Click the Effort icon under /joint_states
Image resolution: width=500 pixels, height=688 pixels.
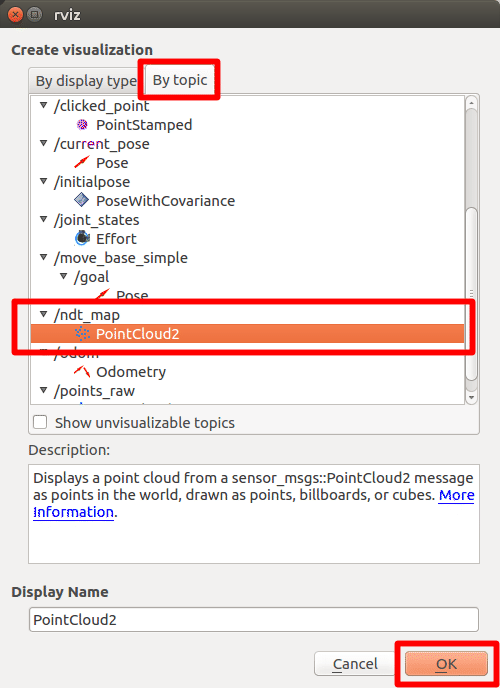pos(82,238)
